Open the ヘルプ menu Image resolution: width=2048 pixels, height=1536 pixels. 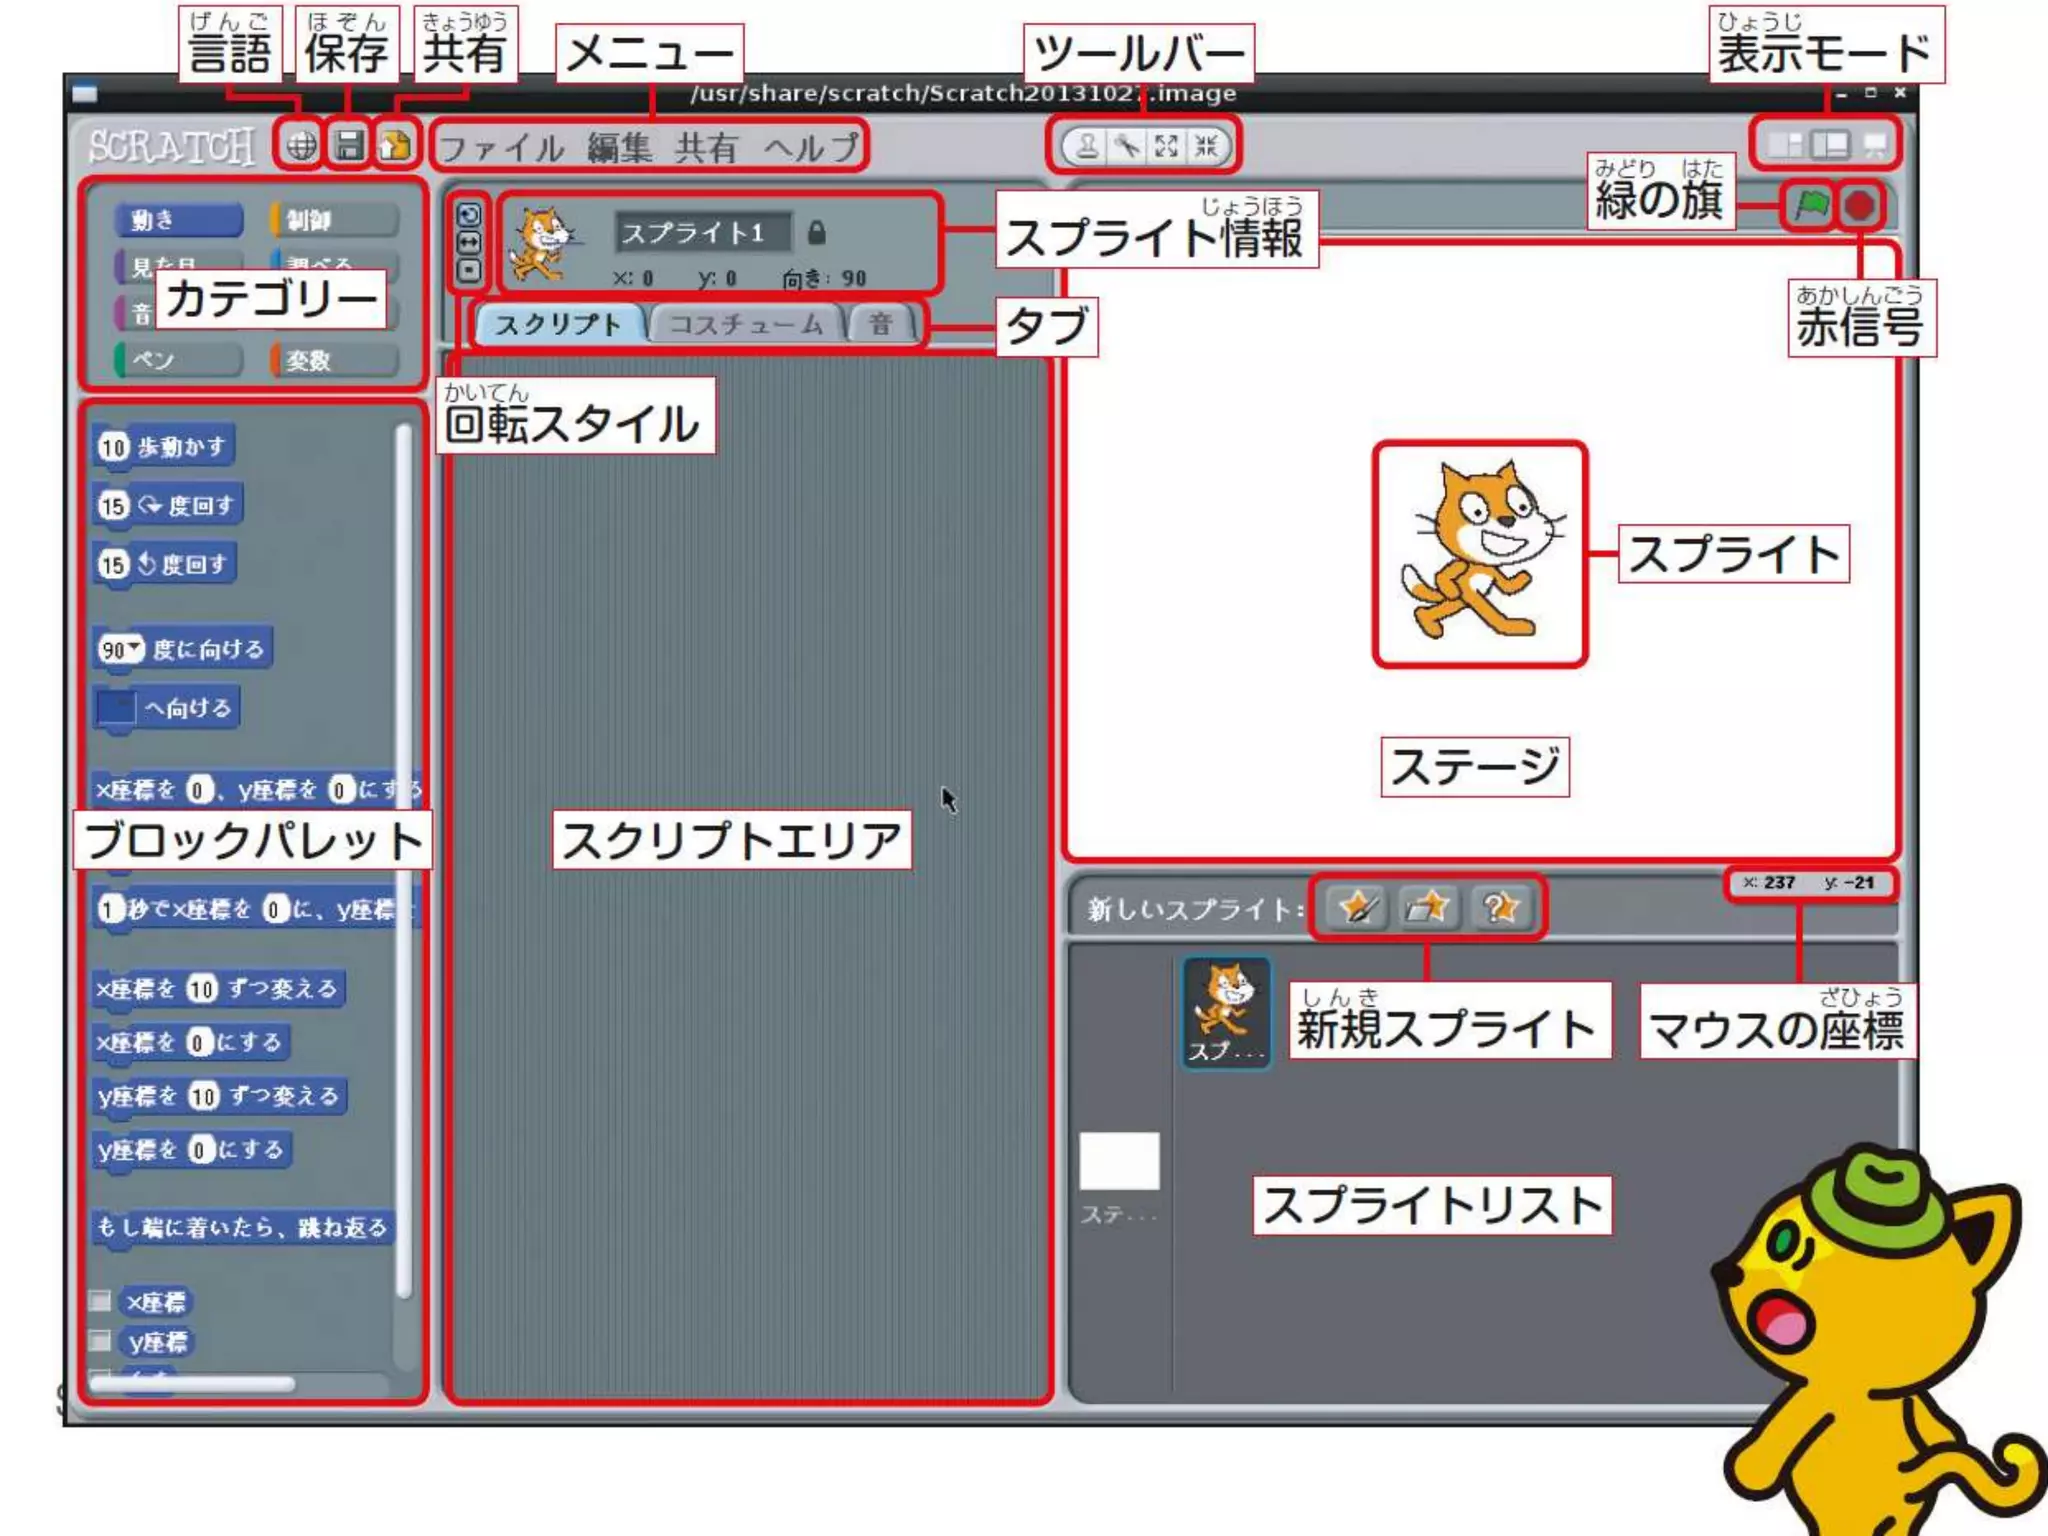coord(811,148)
